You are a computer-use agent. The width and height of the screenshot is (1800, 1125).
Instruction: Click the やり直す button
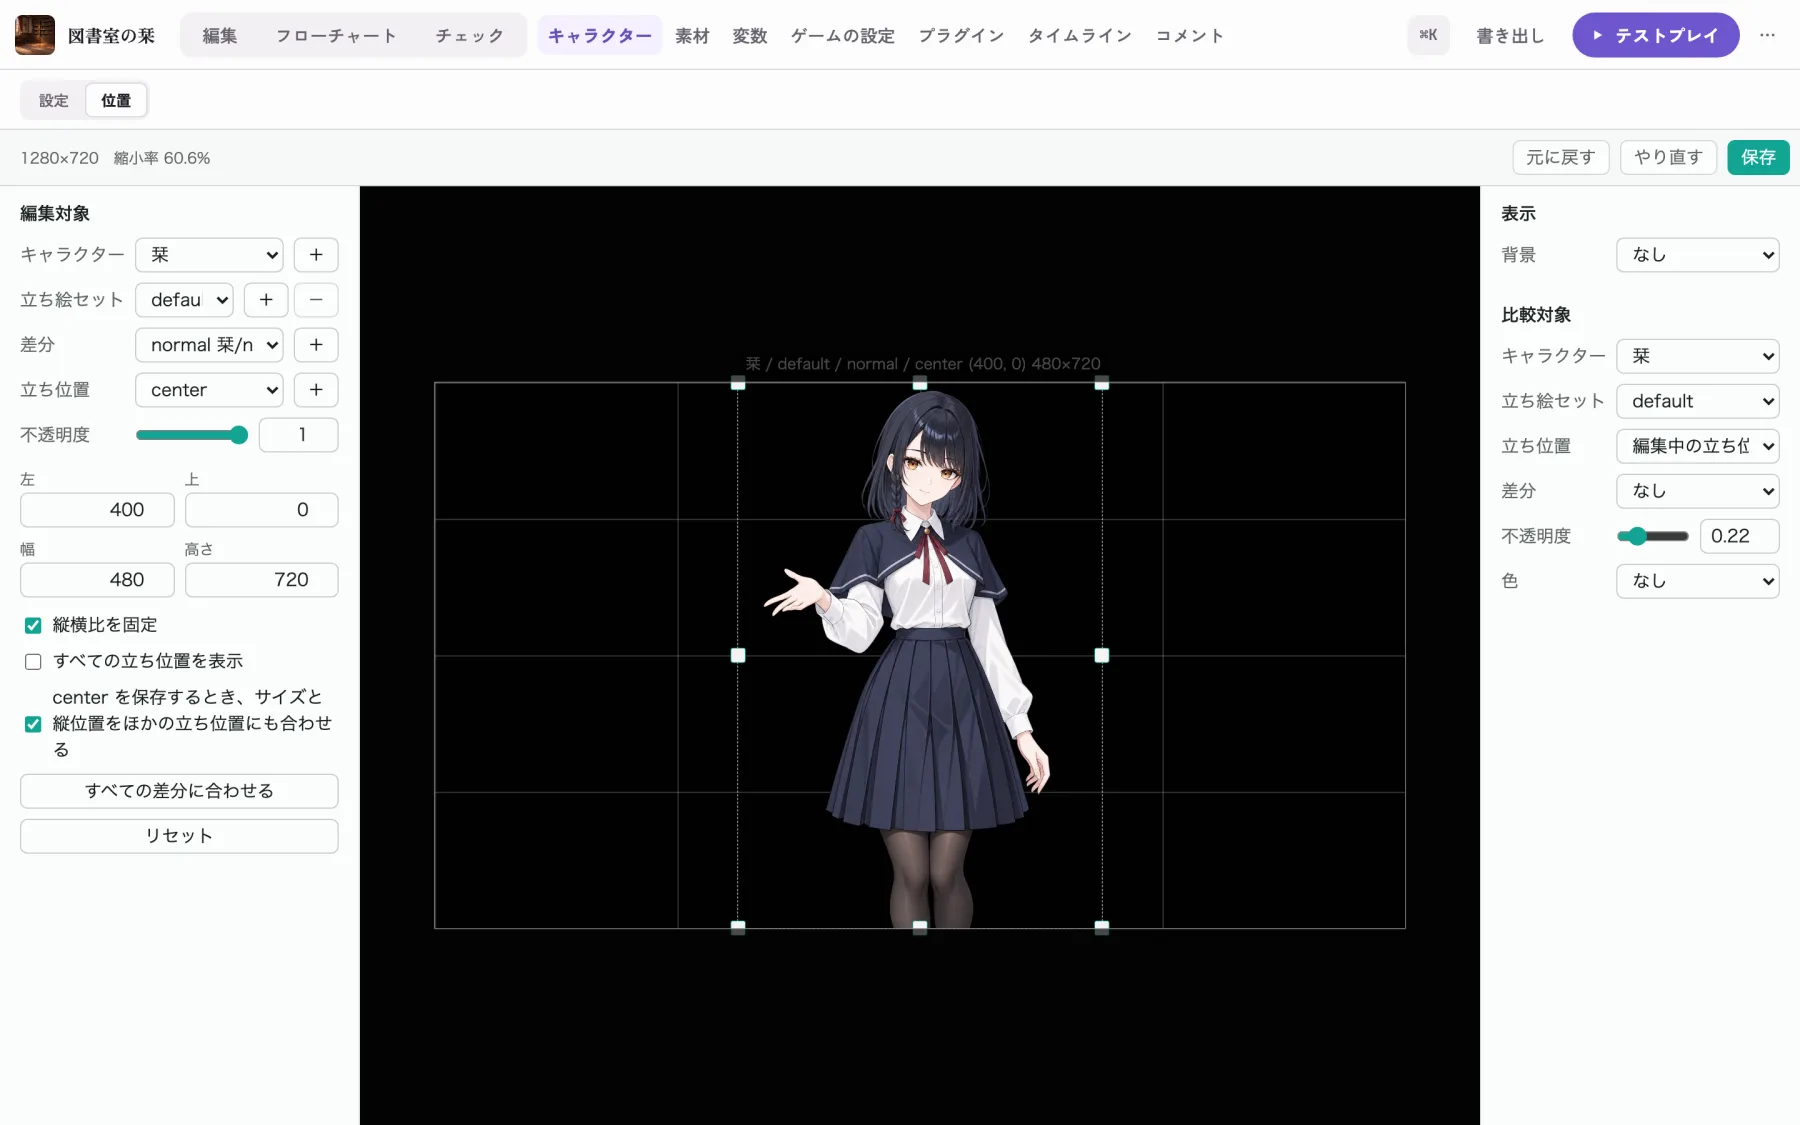pos(1668,158)
